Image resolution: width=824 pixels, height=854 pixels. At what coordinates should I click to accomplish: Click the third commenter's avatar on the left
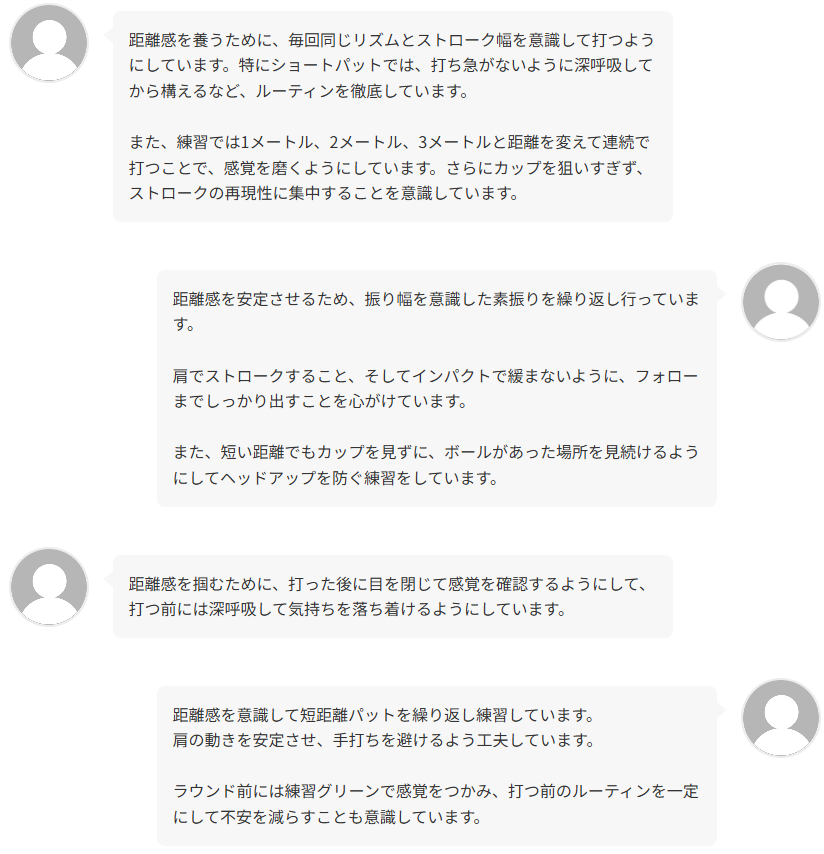click(x=49, y=587)
